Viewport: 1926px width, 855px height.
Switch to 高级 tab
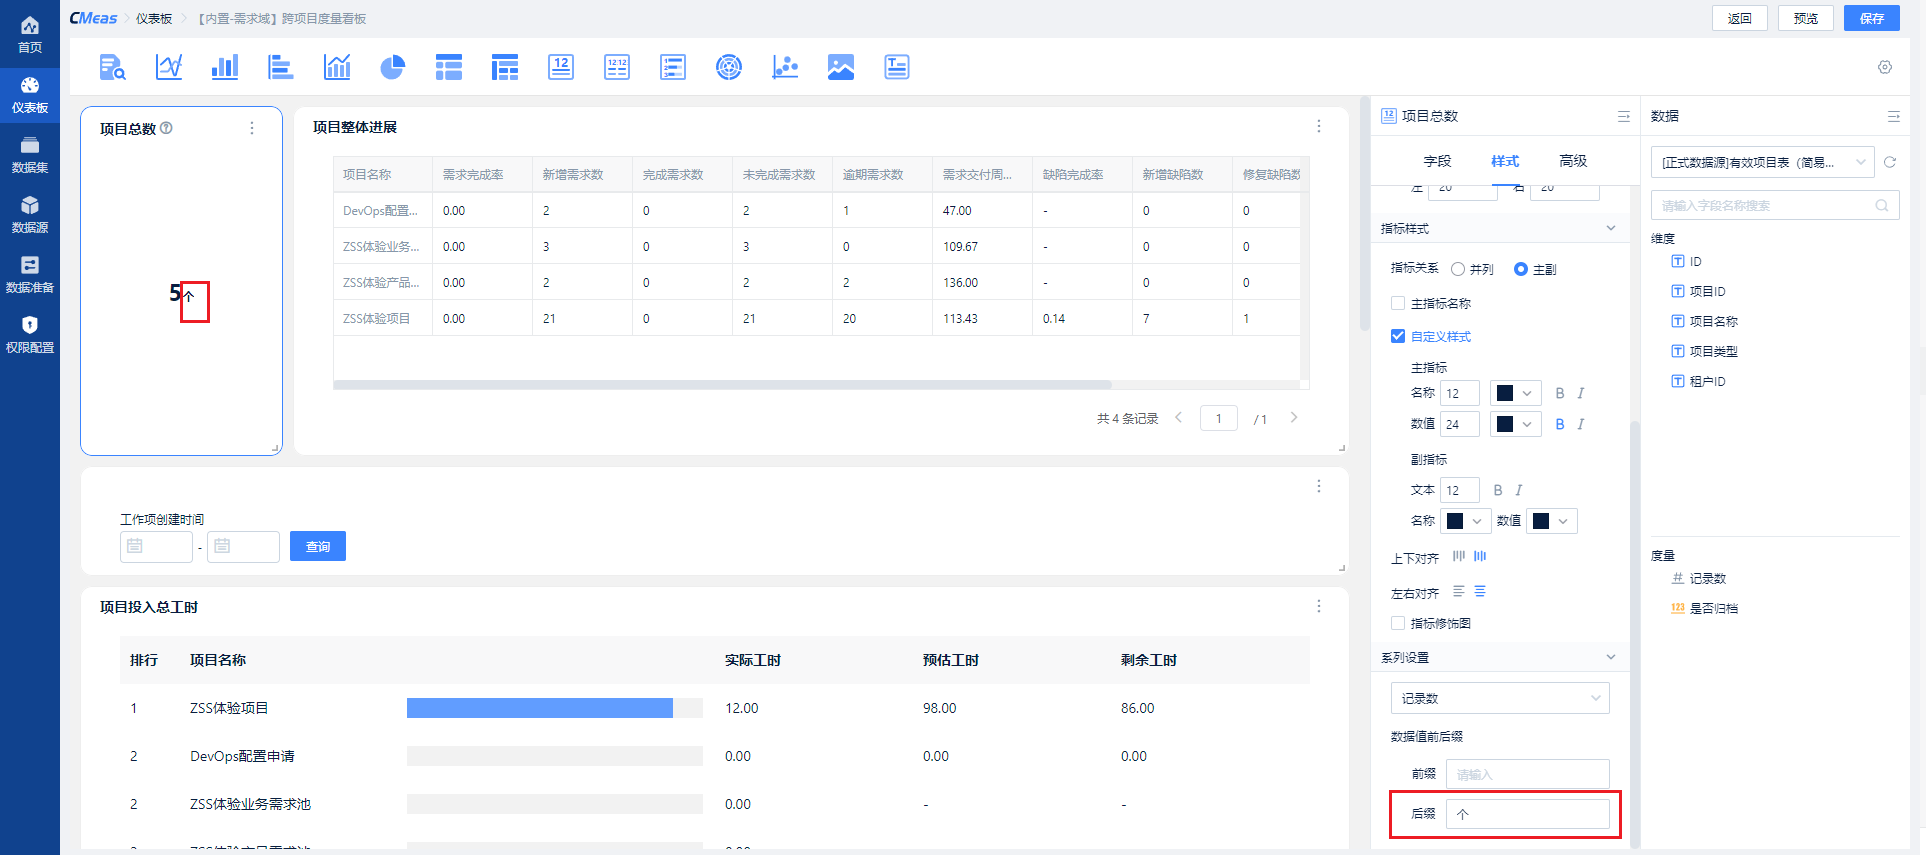coord(1573,161)
